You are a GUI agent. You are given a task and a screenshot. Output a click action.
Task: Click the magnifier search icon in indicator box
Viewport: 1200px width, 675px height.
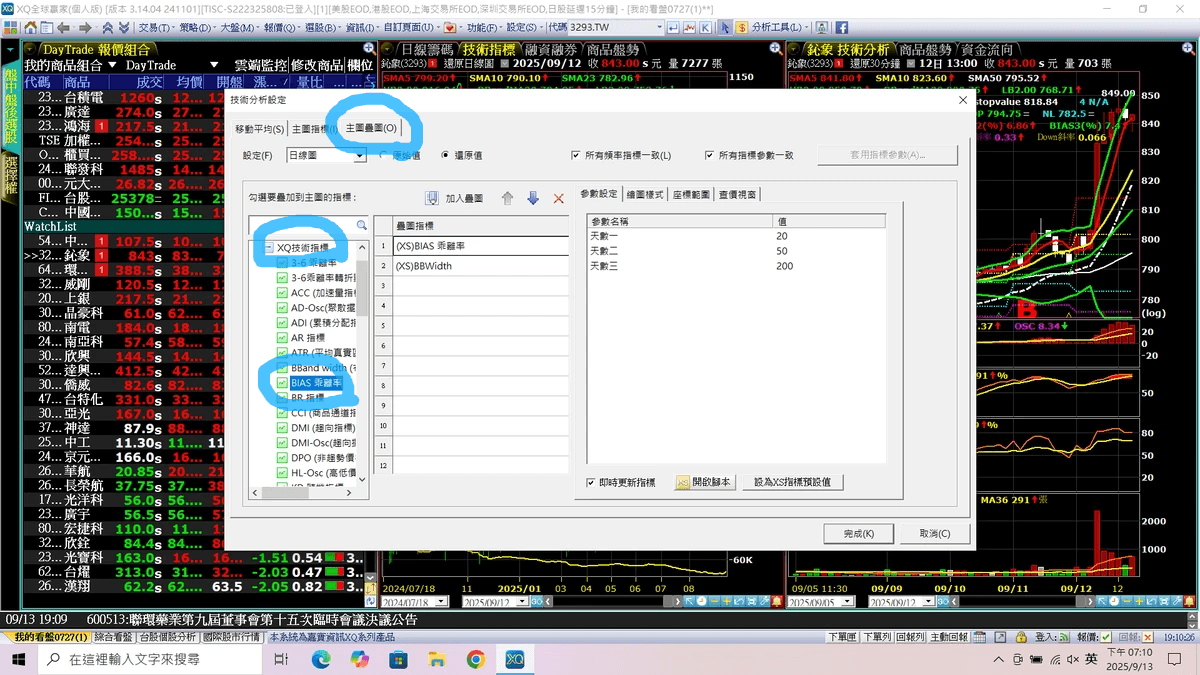click(x=361, y=226)
